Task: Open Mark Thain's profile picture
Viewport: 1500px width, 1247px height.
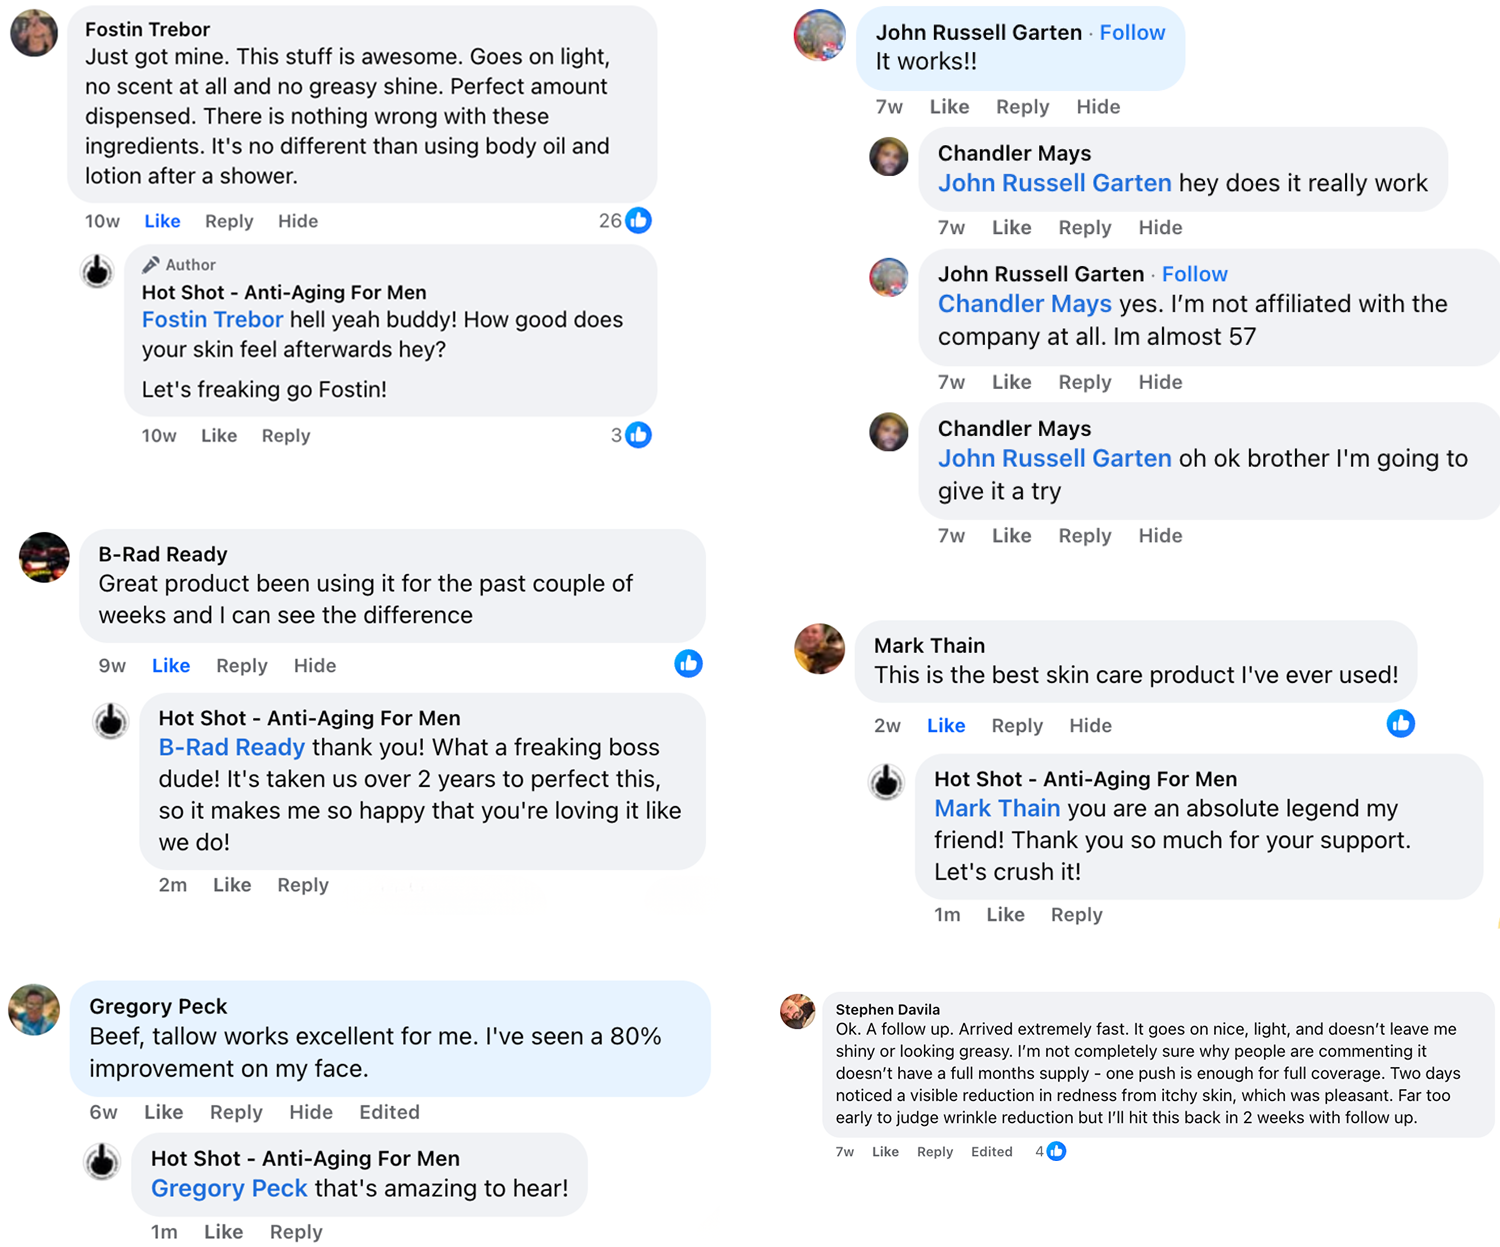Action: click(x=819, y=648)
